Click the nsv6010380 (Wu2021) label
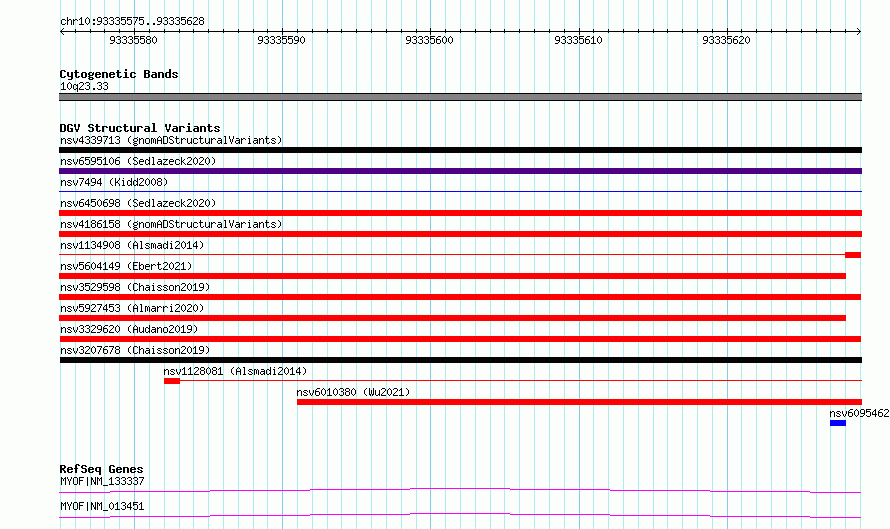Image resolution: width=890 pixels, height=529 pixels. pyautogui.click(x=353, y=392)
